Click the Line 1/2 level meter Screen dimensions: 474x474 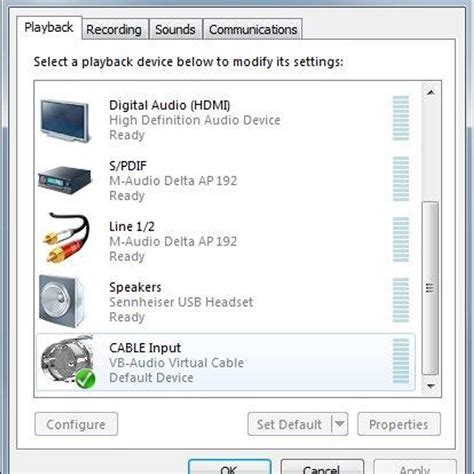point(401,240)
